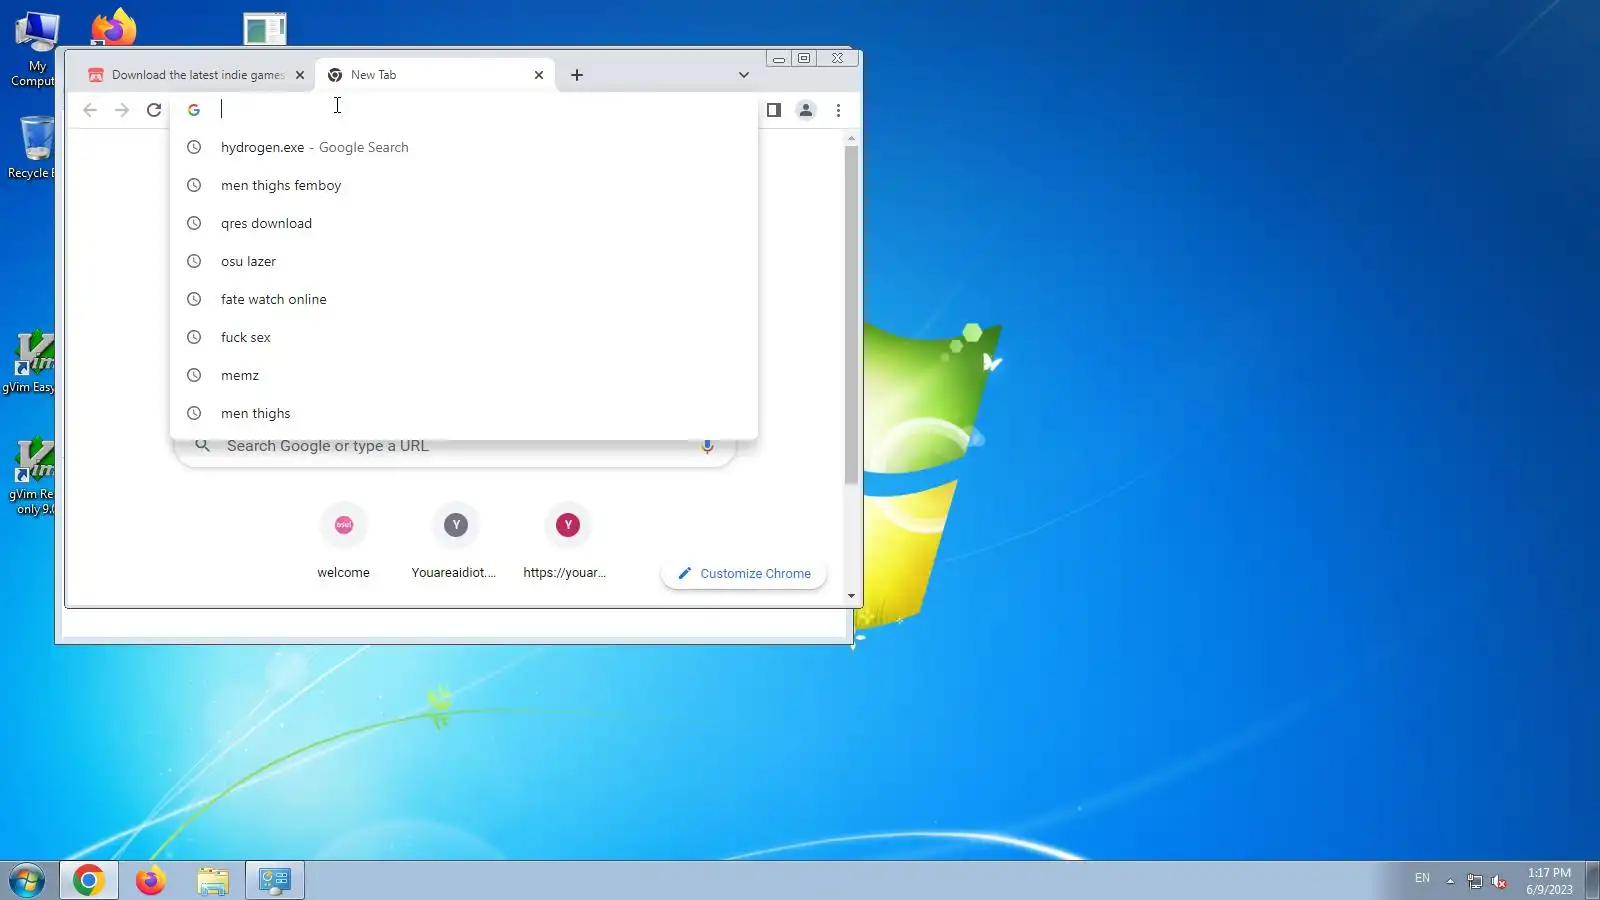Open Chrome's three-dot menu
The width and height of the screenshot is (1600, 900).
tap(838, 110)
